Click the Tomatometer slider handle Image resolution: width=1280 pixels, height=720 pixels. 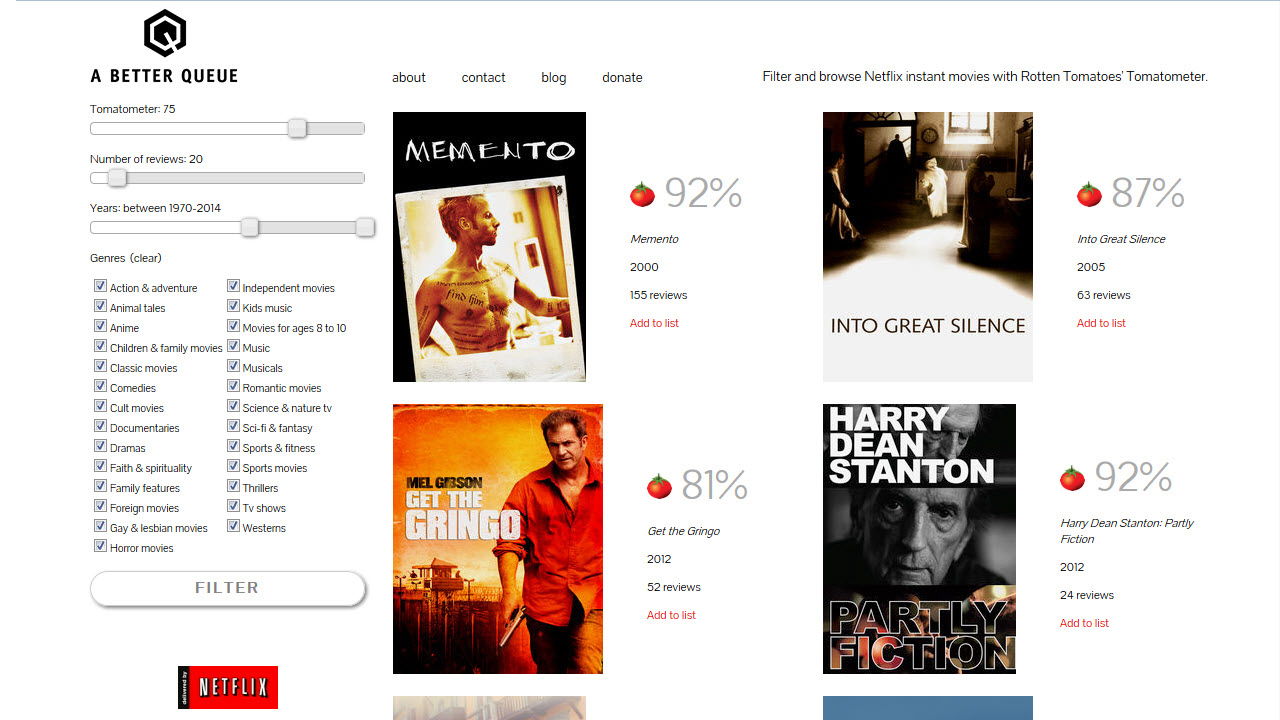tap(297, 128)
